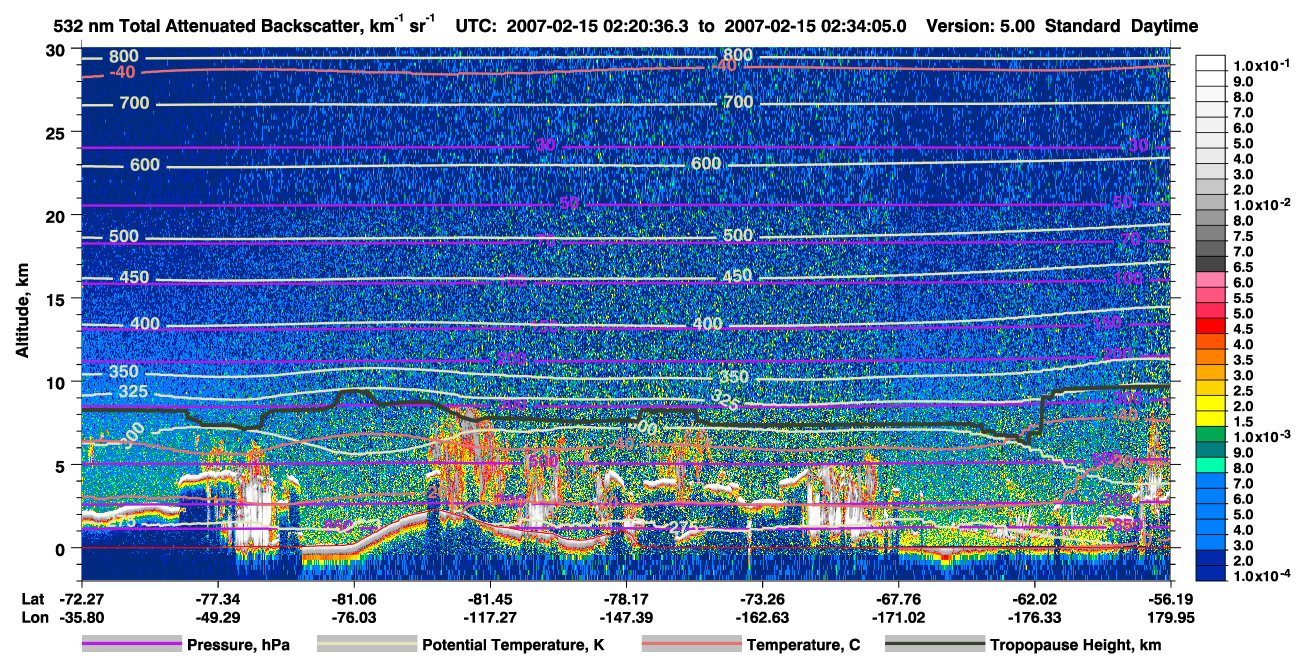Click the latitude value -73.26
The width and height of the screenshot is (1300, 667).
(762, 598)
